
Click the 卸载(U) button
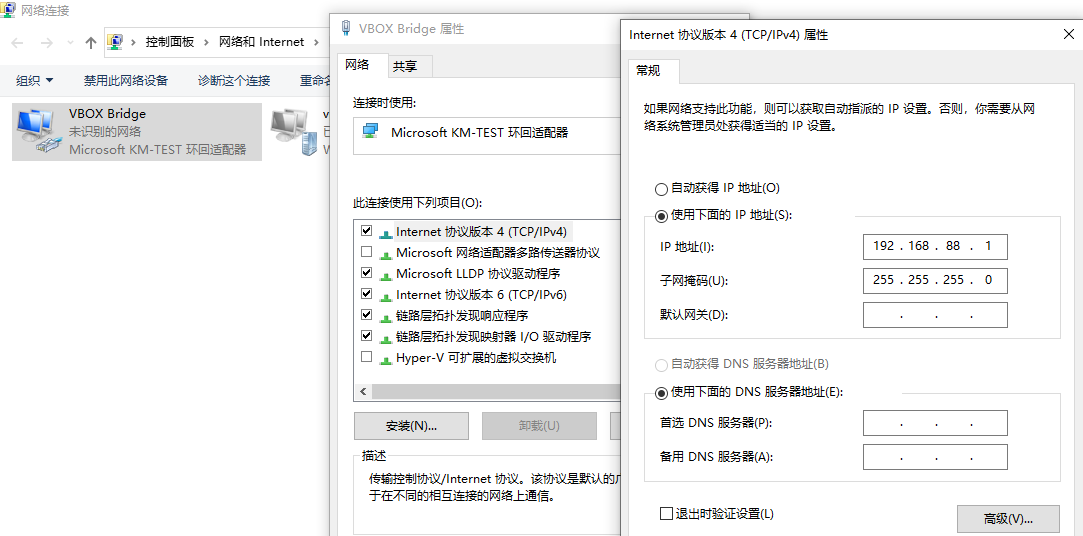539,425
